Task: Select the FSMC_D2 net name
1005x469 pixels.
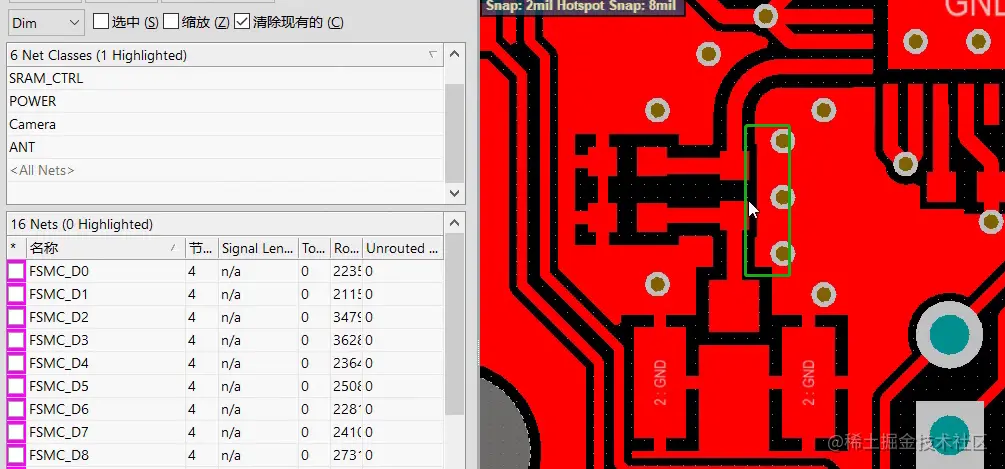Action: pos(59,318)
